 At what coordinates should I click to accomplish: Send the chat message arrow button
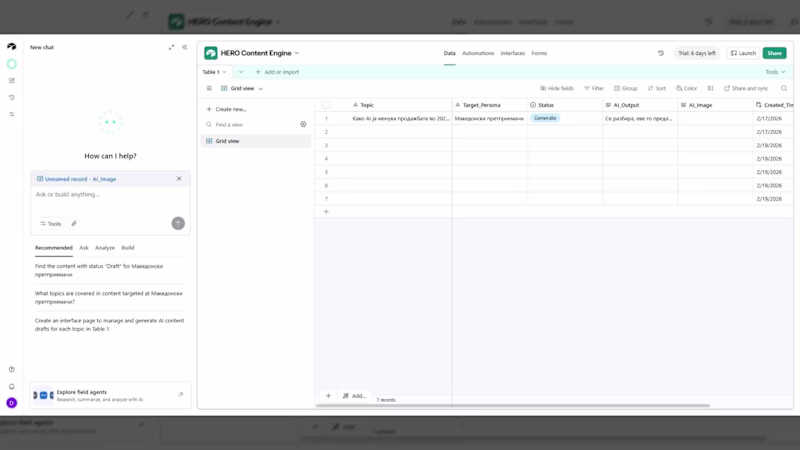pyautogui.click(x=178, y=223)
